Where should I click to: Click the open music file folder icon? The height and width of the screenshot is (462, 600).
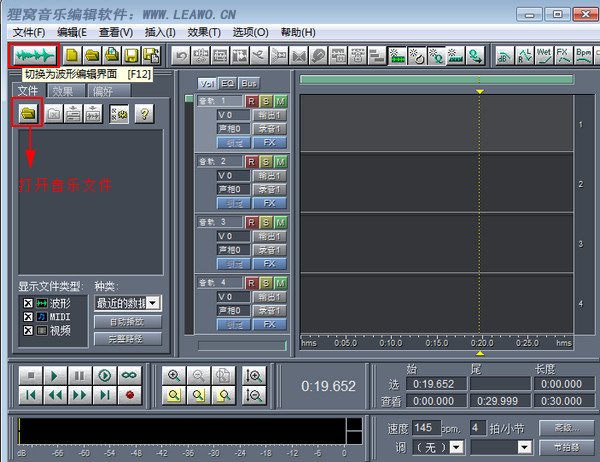(27, 114)
